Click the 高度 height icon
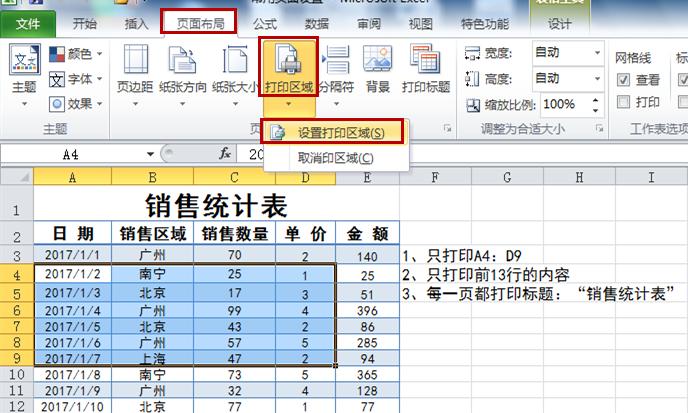This screenshot has height=413, width=688. (472, 79)
